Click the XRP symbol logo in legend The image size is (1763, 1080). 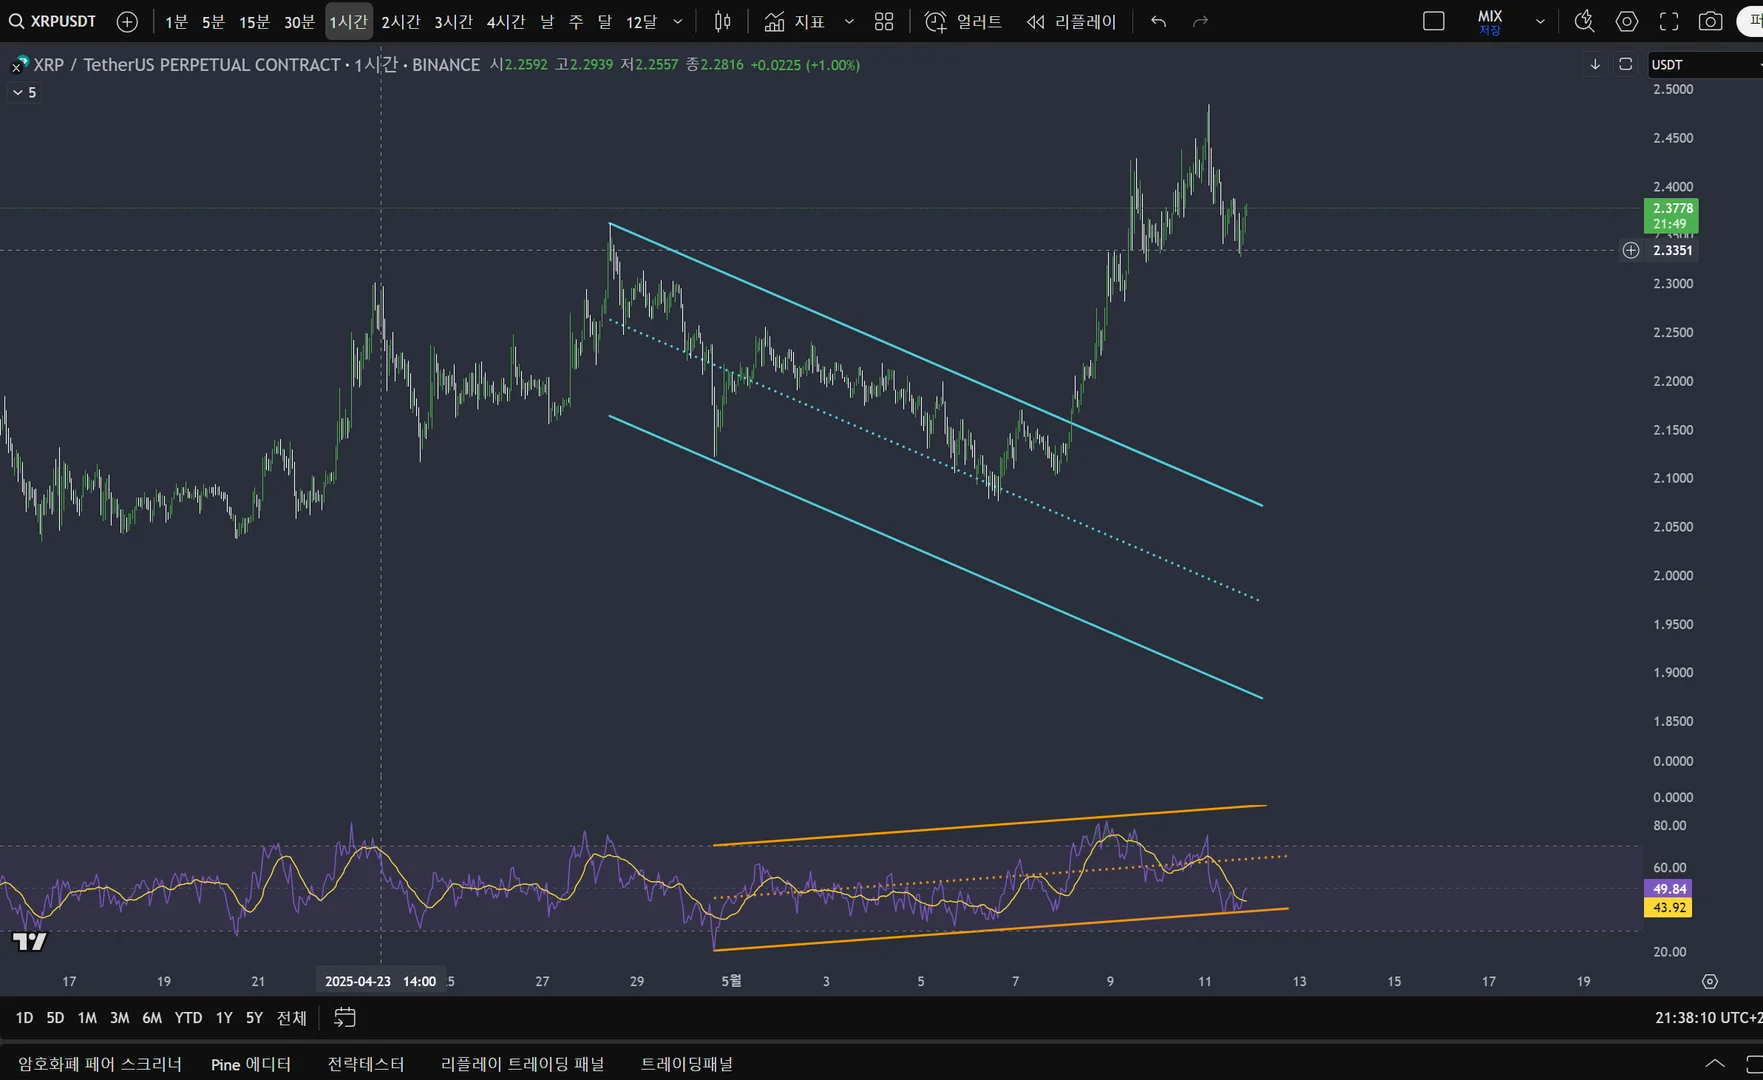pyautogui.click(x=19, y=64)
